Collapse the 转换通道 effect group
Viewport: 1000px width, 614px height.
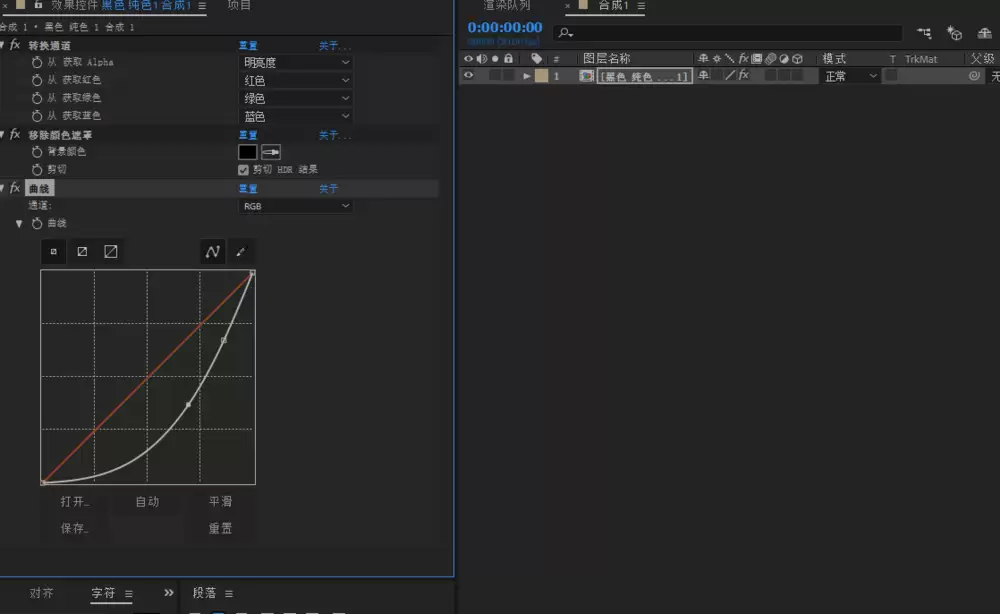pyautogui.click(x=3, y=45)
